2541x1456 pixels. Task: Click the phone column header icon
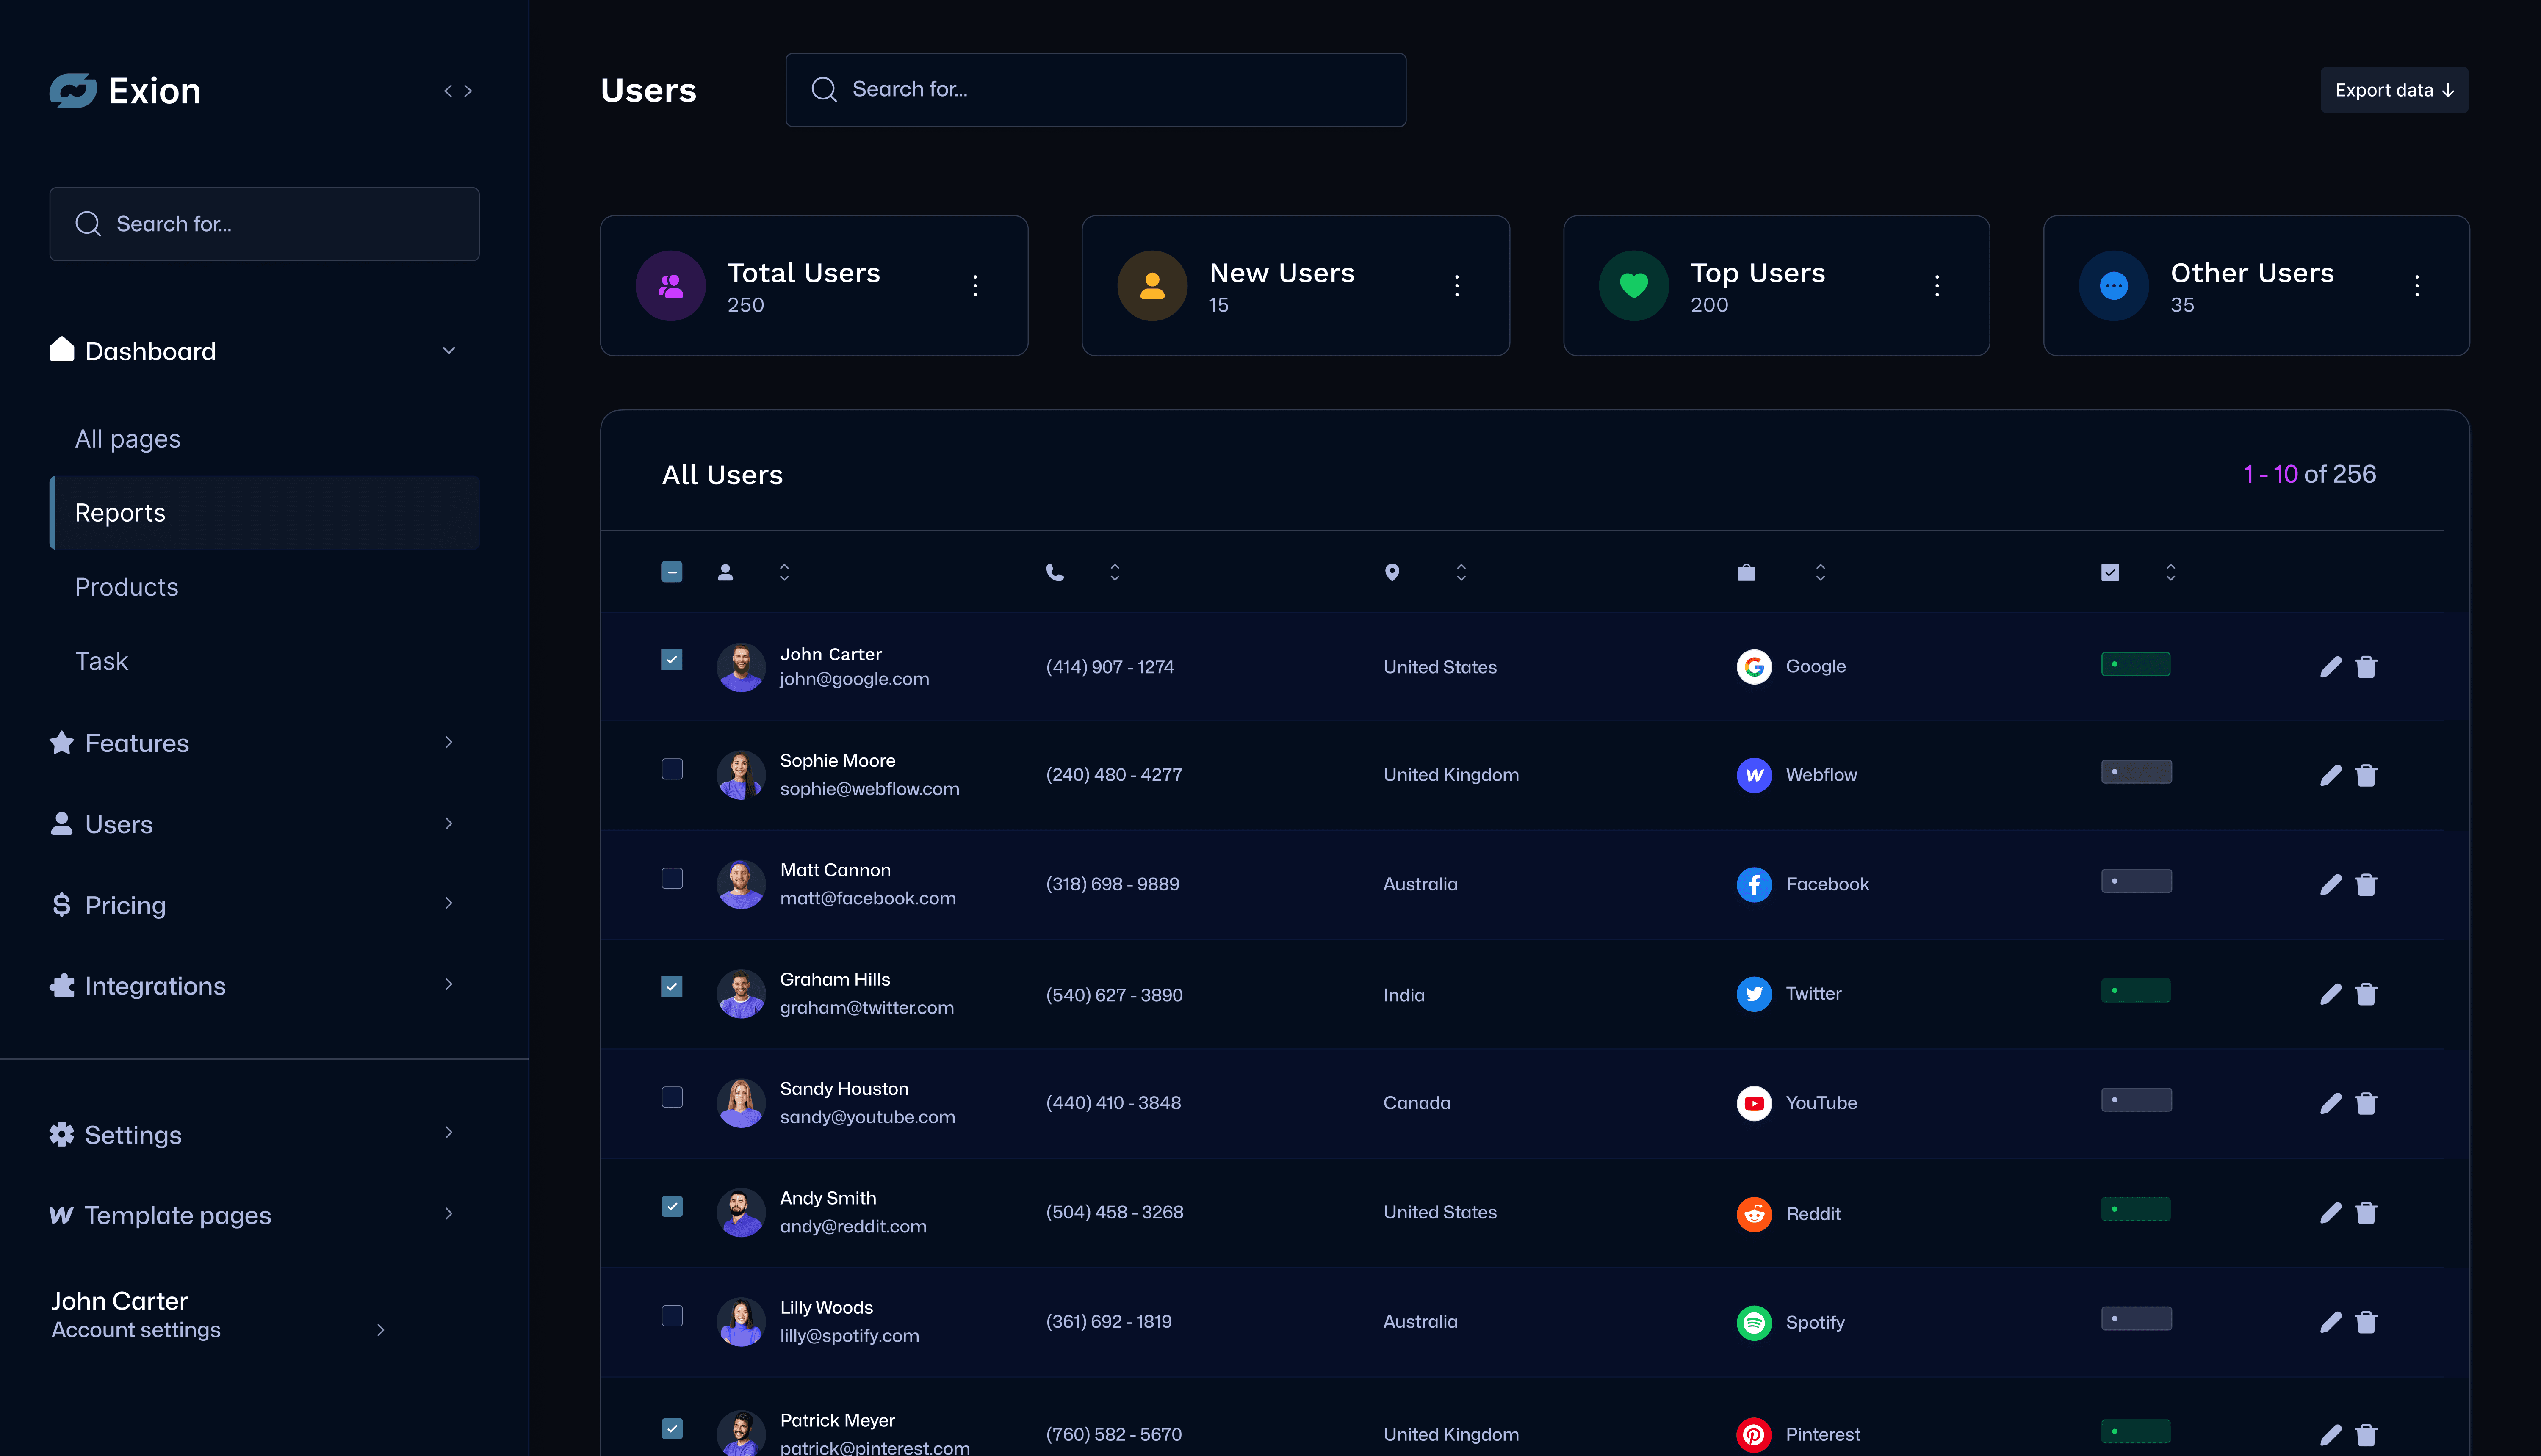1054,573
